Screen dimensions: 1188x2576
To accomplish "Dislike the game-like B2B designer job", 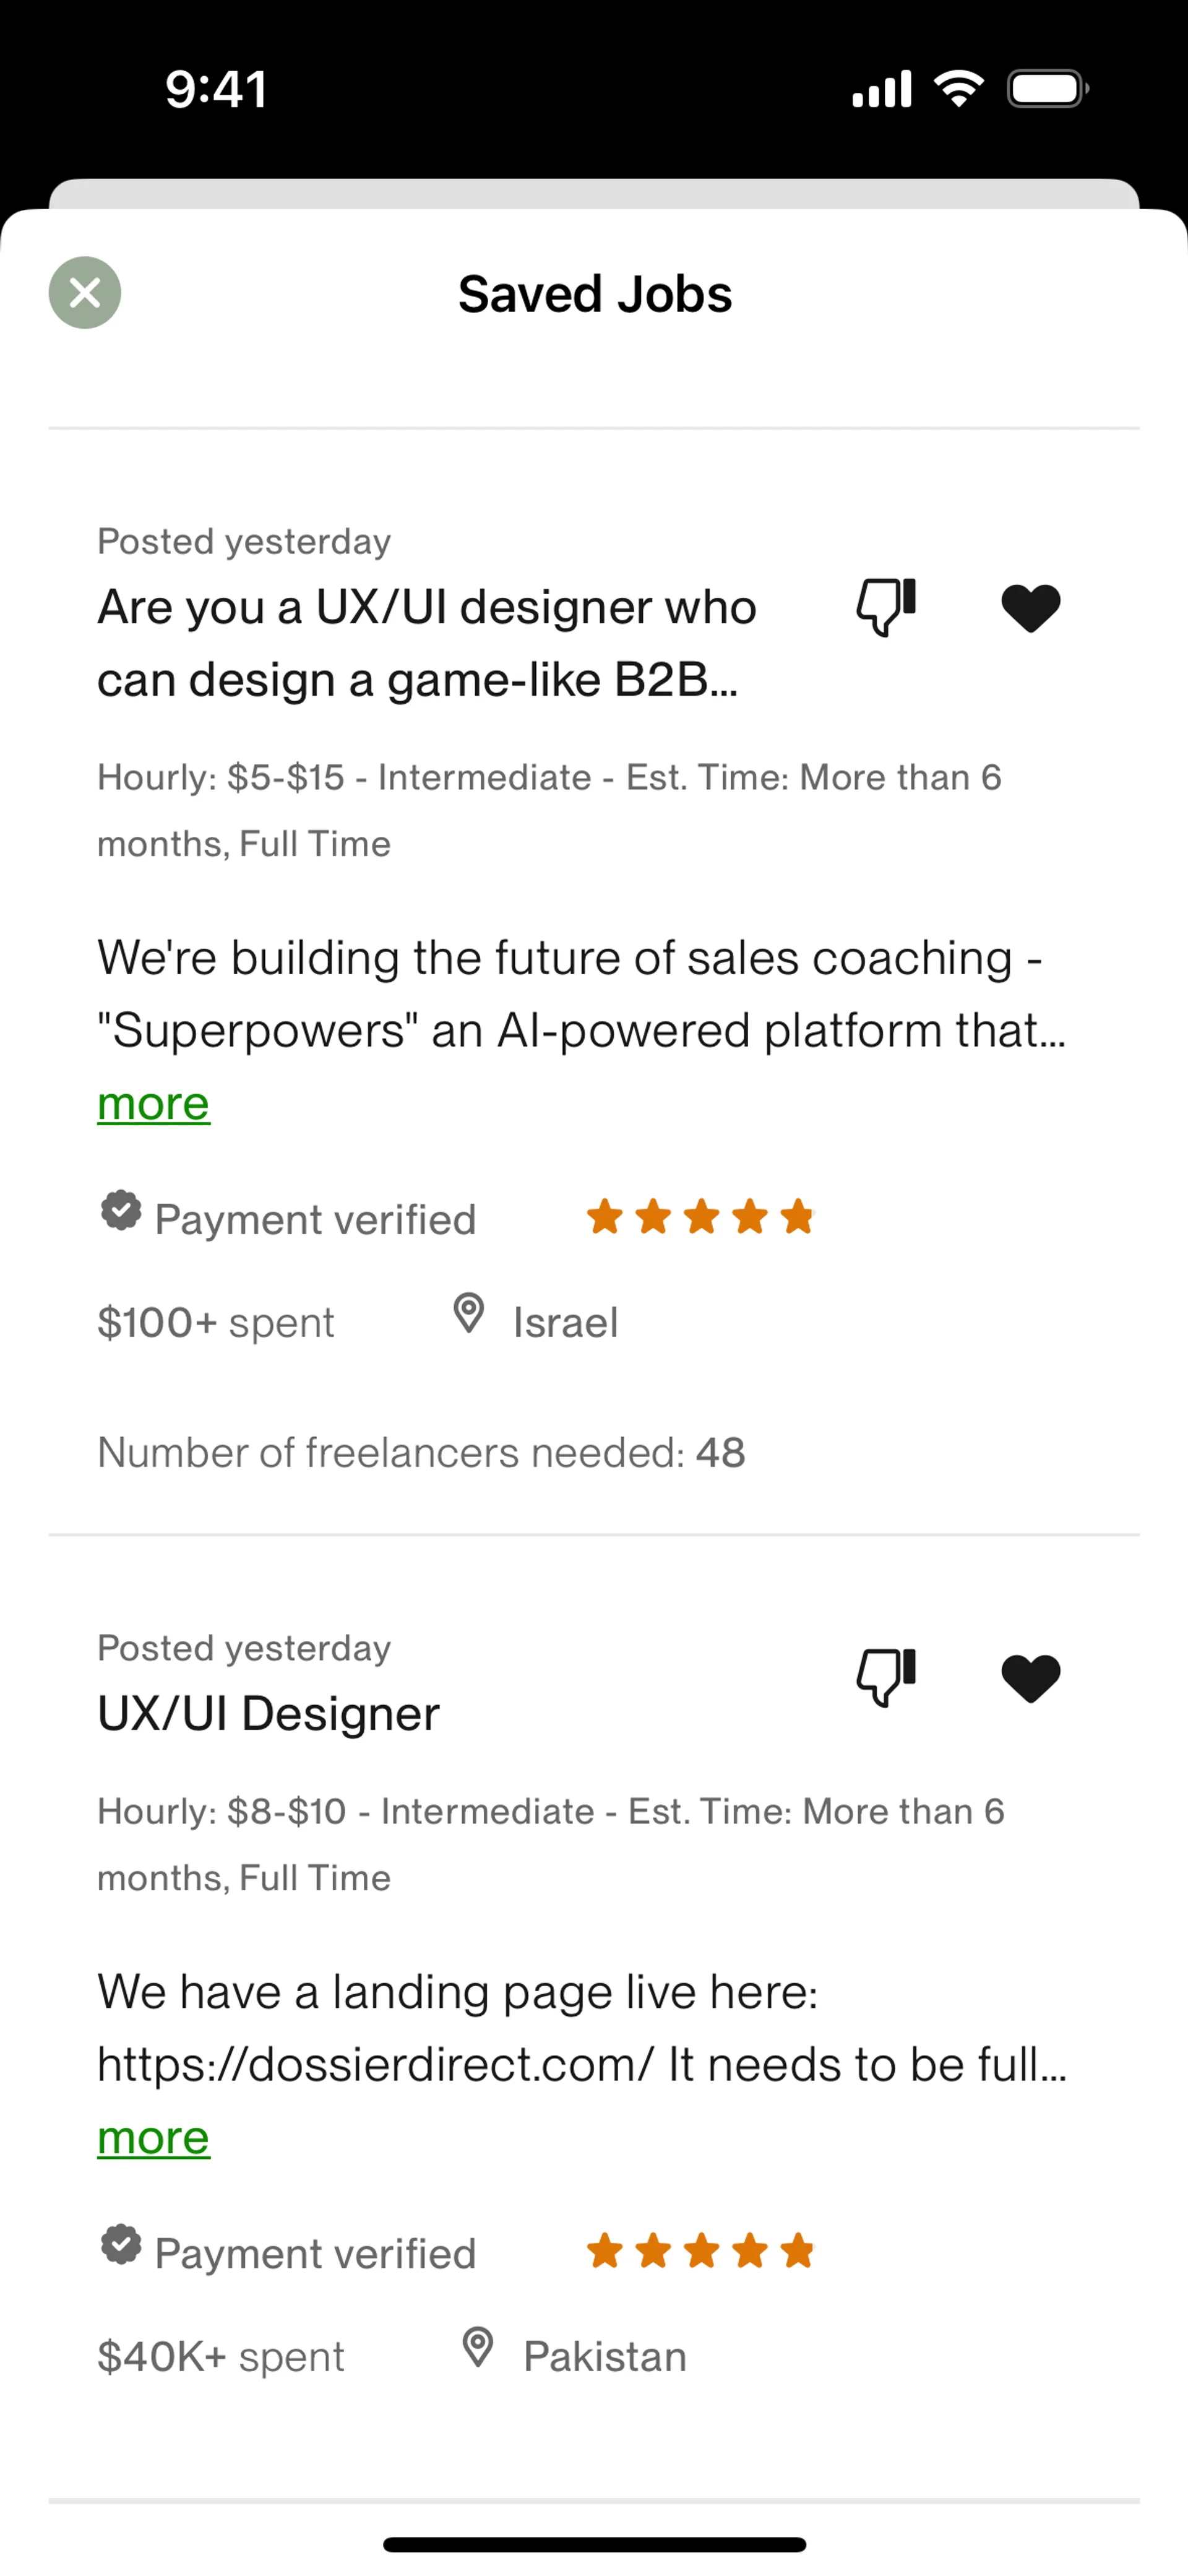I will click(886, 607).
